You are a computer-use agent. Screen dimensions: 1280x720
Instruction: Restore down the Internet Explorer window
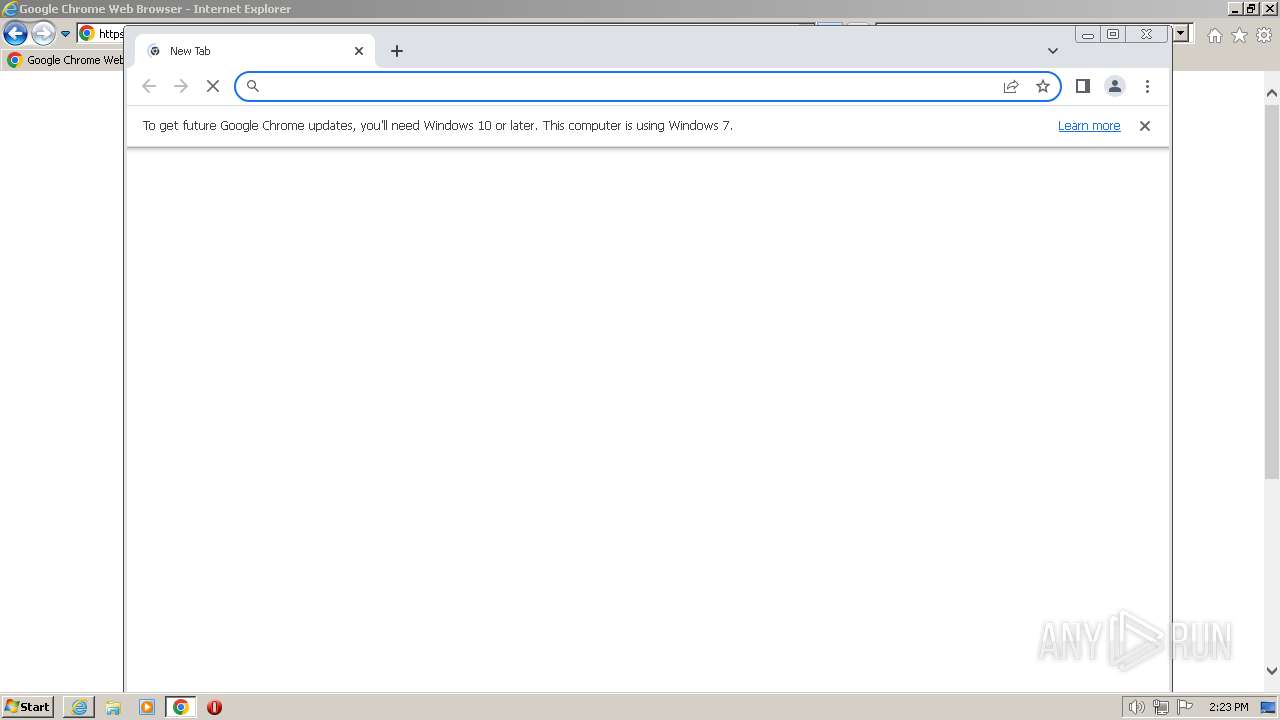[x=1251, y=9]
